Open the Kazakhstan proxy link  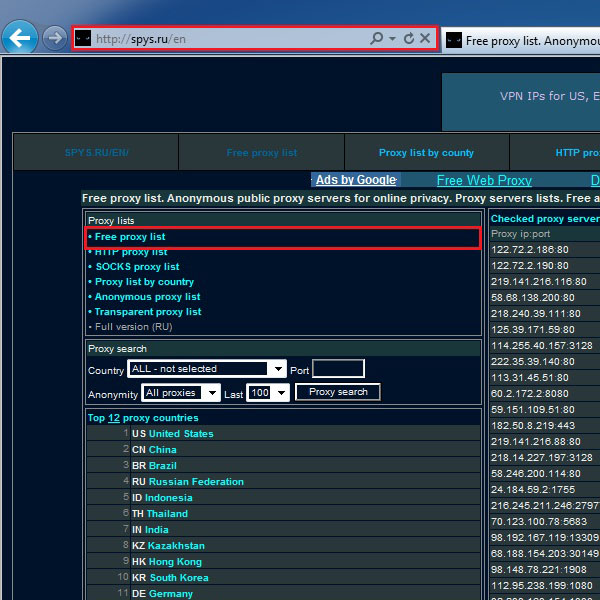tap(176, 546)
